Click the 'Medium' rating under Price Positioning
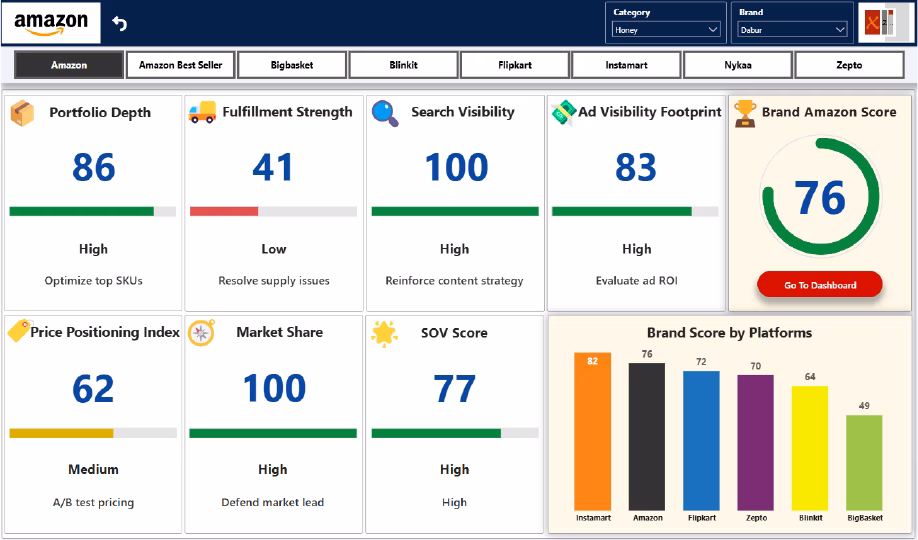The height and width of the screenshot is (540, 918). click(x=93, y=469)
